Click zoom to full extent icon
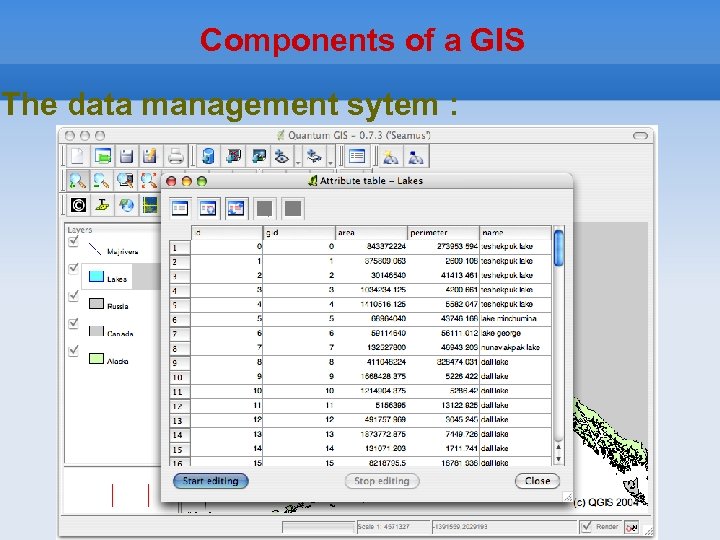The image size is (720, 540). point(149,180)
